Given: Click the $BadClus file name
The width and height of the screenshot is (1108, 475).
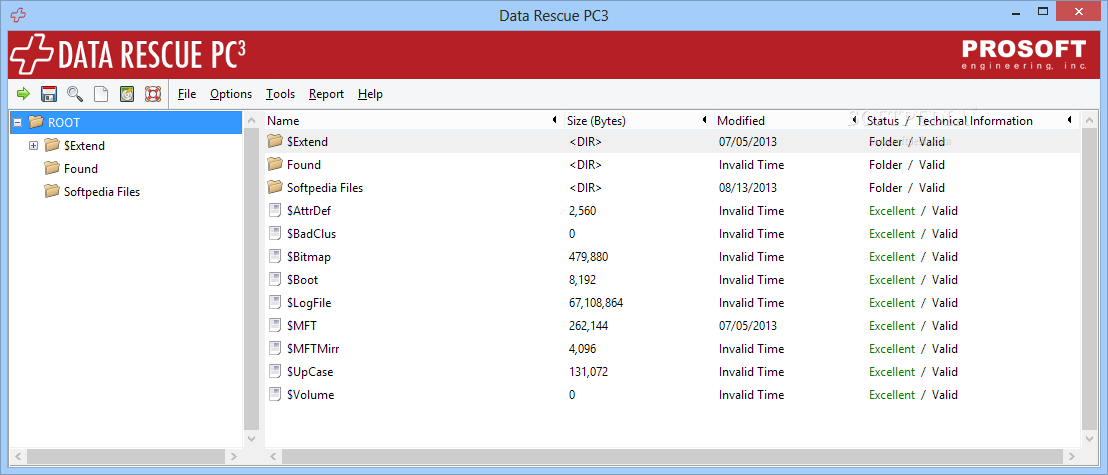Looking at the screenshot, I should point(312,234).
